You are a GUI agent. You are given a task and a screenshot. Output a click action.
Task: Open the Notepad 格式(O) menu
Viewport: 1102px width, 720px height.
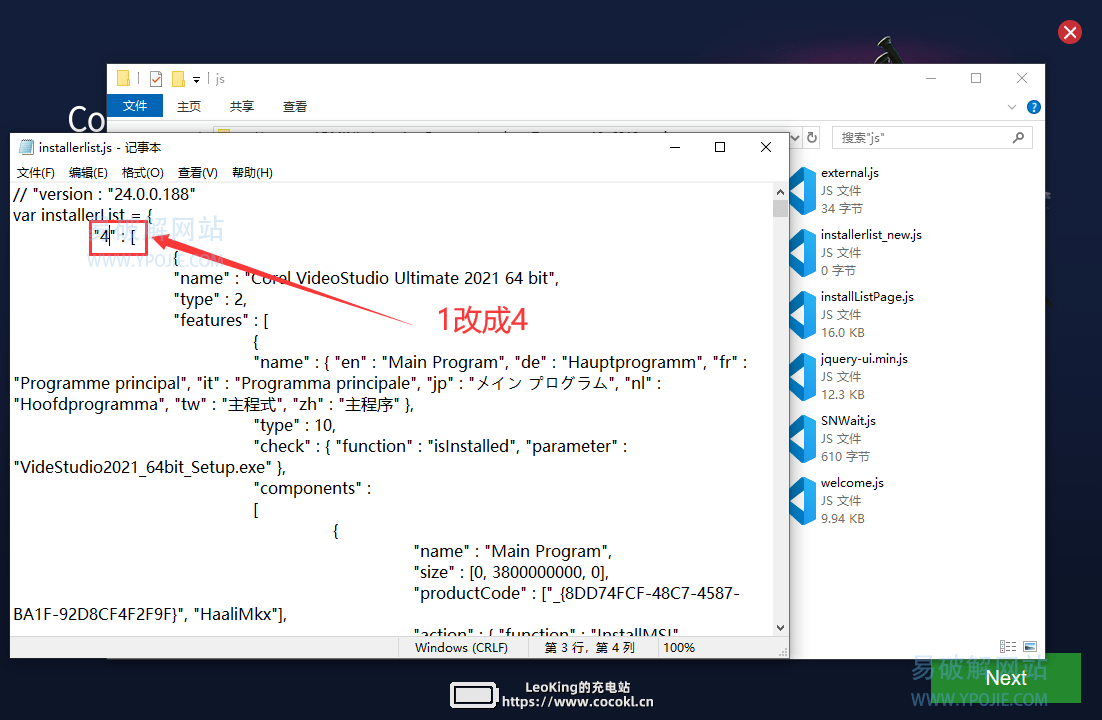(143, 173)
